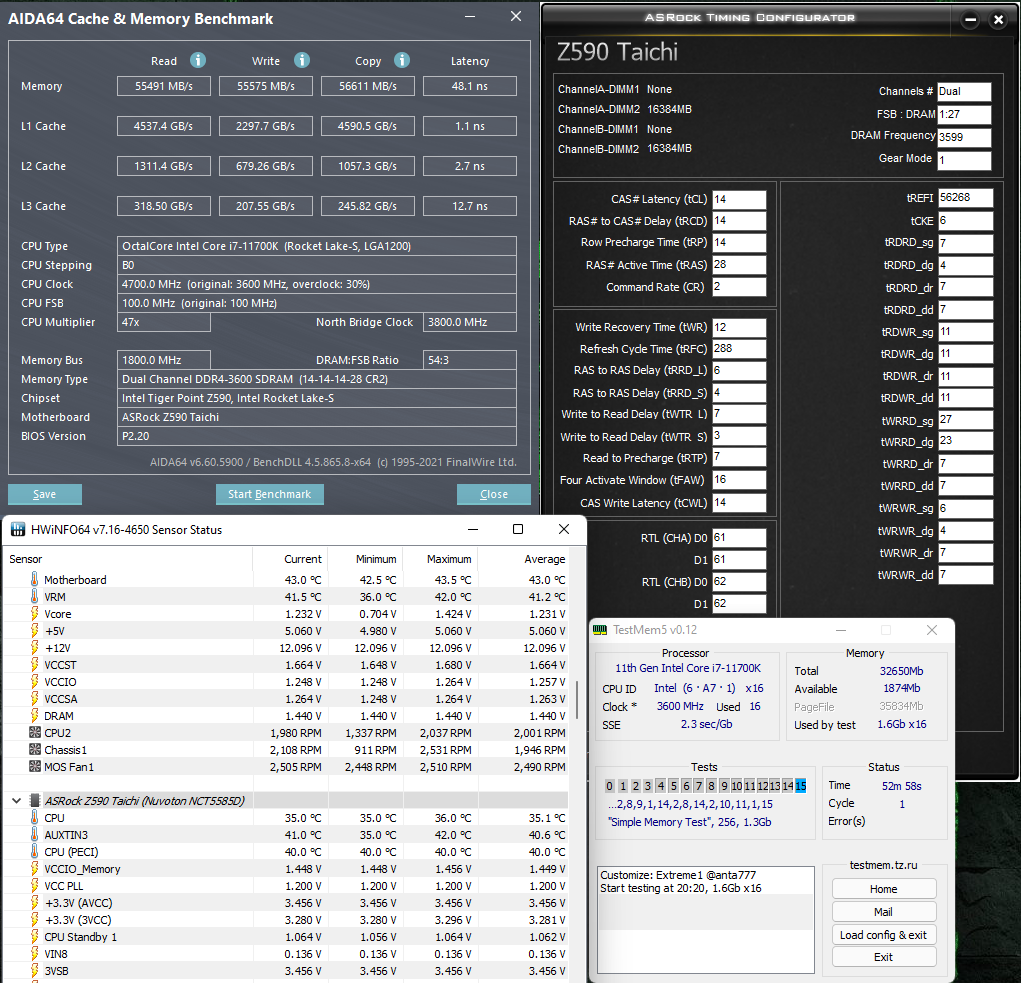Click the Chassis1 fan icon
Screen dimensions: 1021x983
[35, 749]
